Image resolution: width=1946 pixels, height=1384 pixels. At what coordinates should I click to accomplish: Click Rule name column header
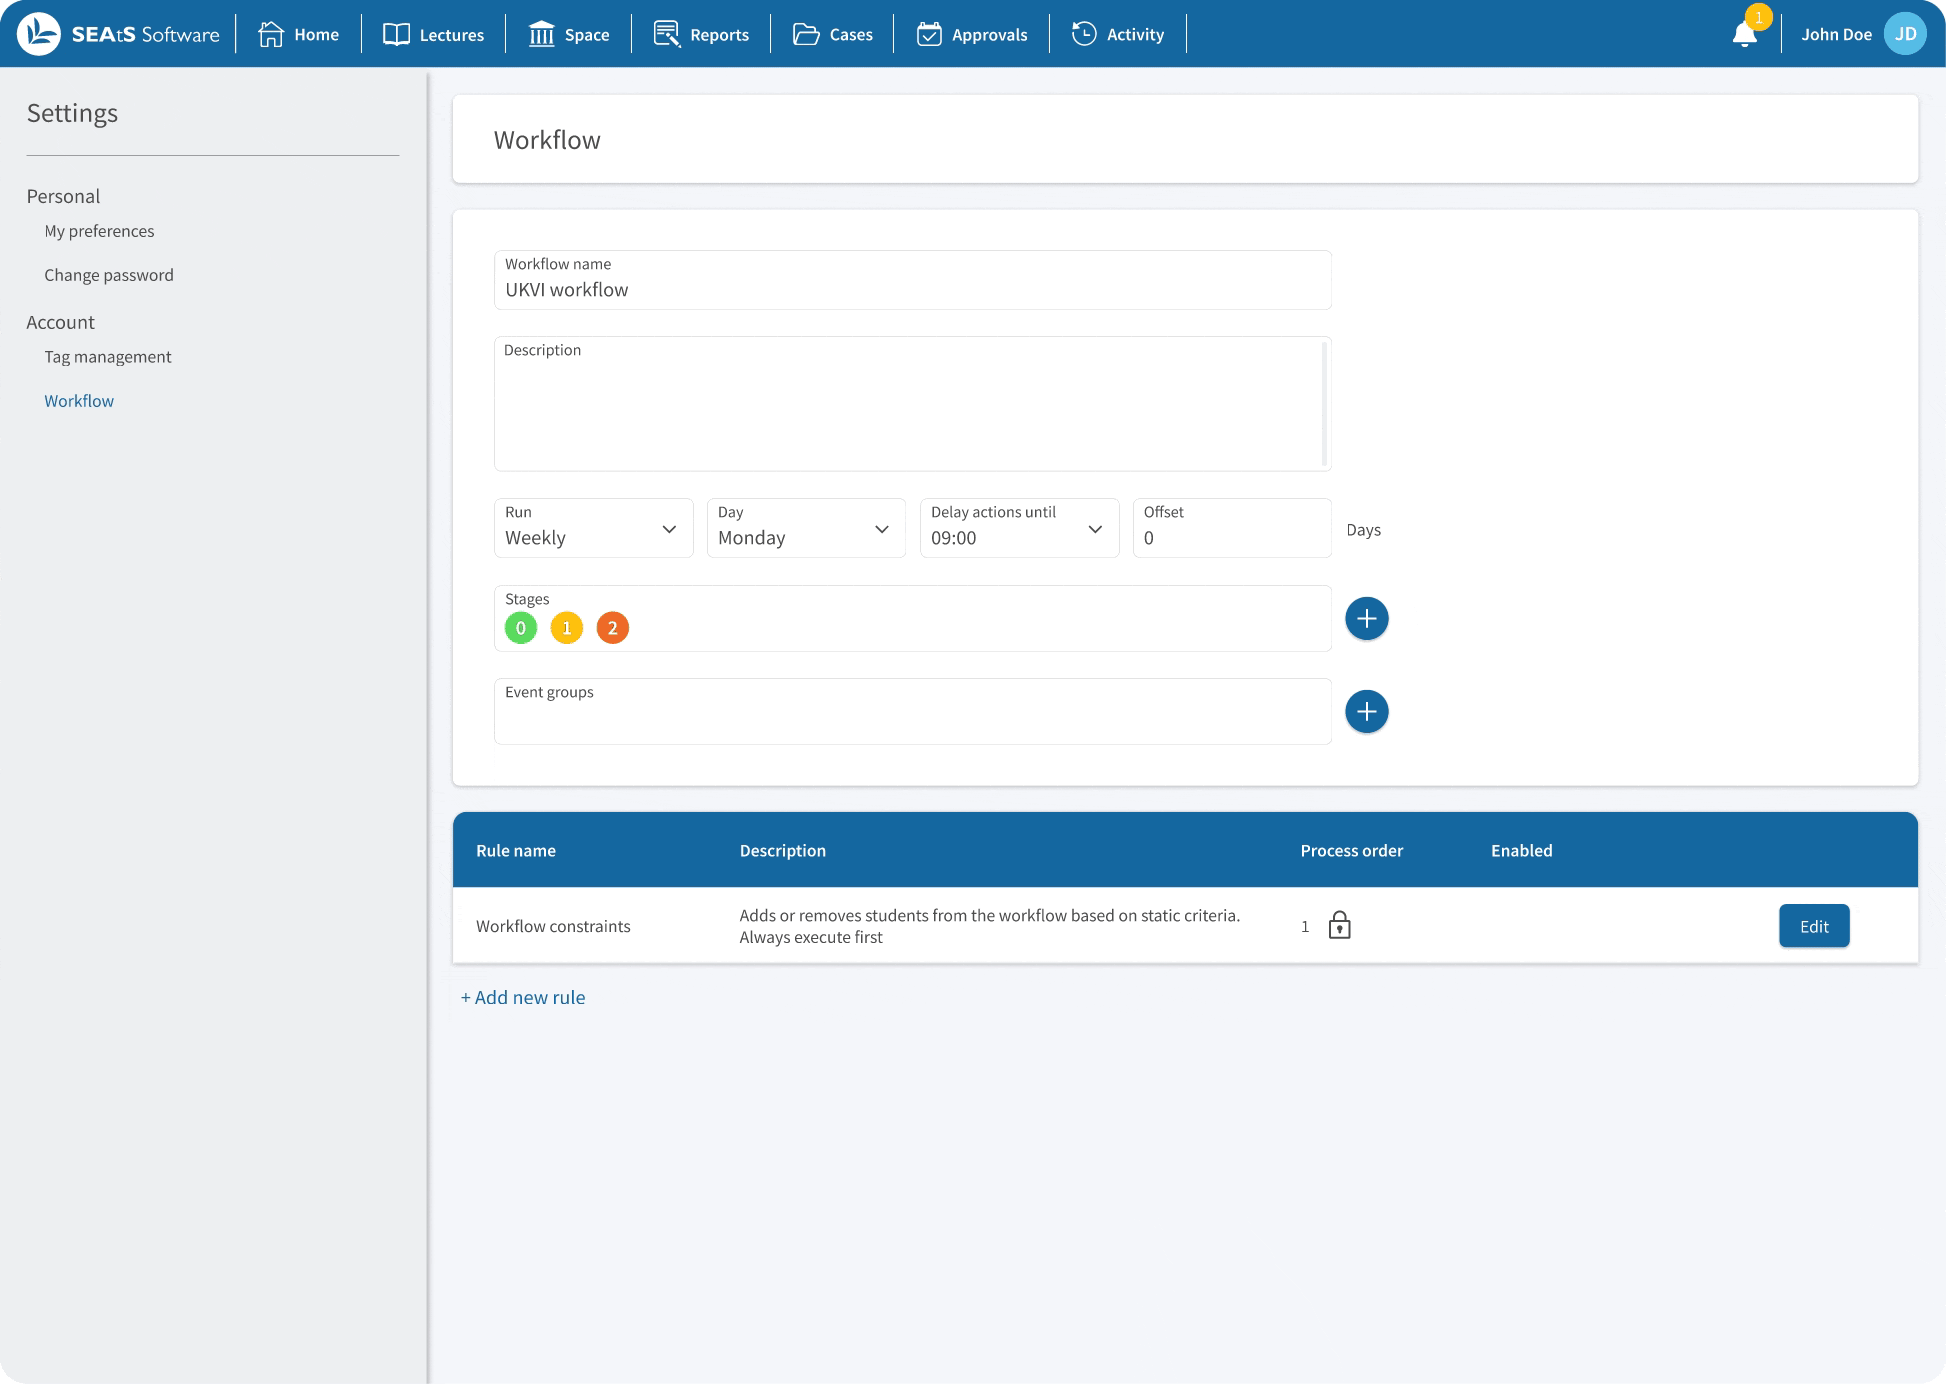[516, 851]
